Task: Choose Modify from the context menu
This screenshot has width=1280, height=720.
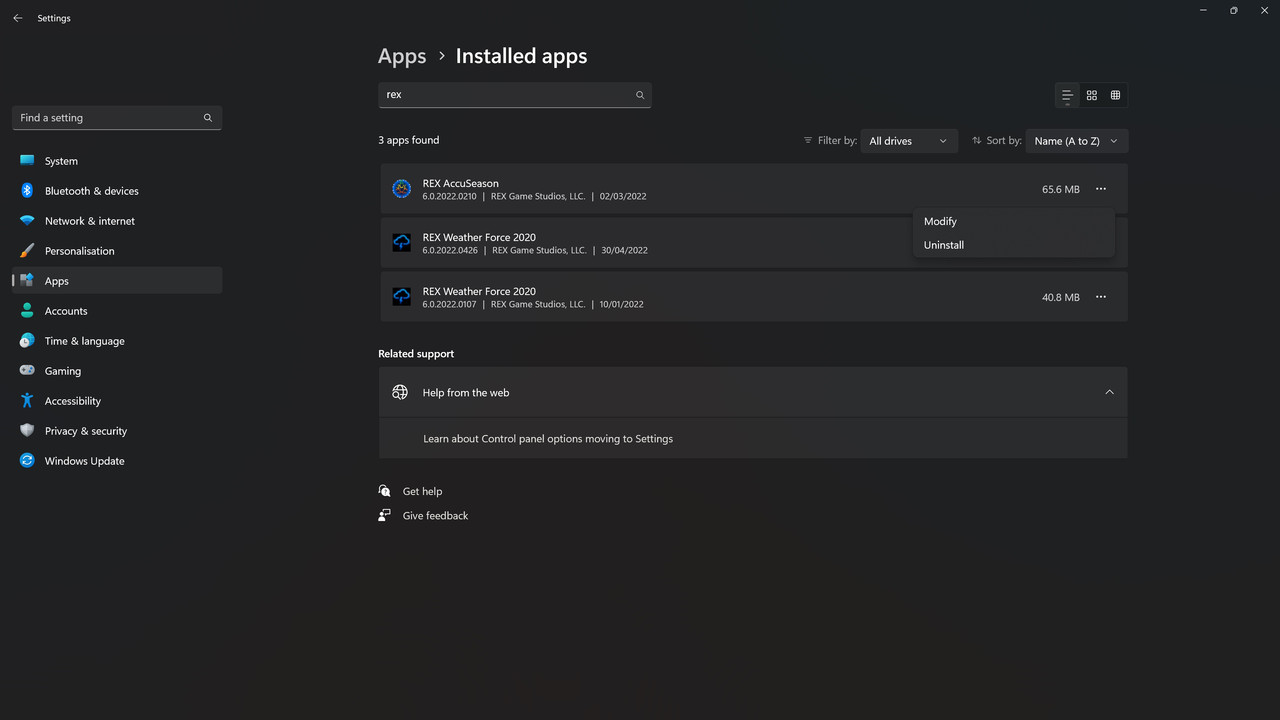Action: coord(1013,221)
